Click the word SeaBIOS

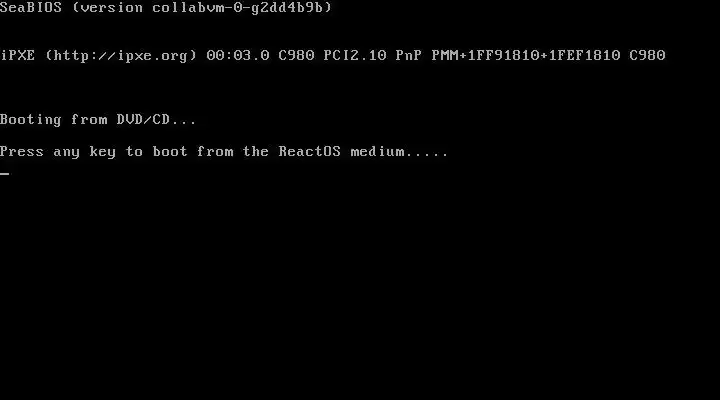click(31, 8)
